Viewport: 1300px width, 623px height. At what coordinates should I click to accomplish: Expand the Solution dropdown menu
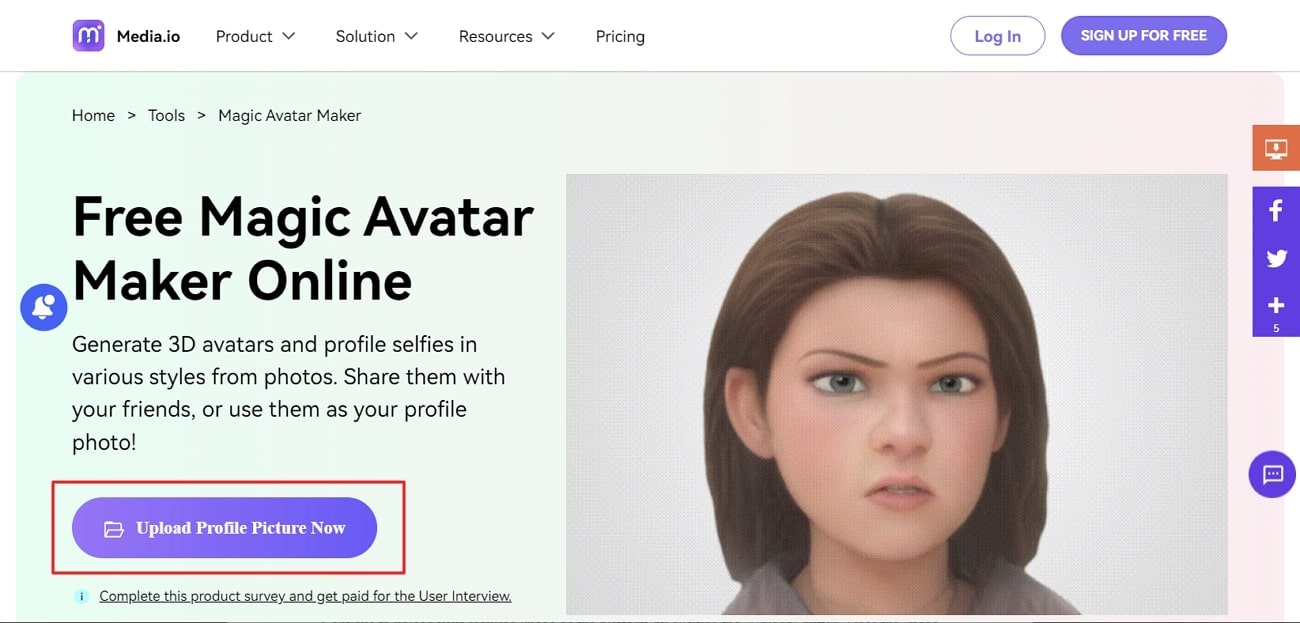(x=376, y=36)
